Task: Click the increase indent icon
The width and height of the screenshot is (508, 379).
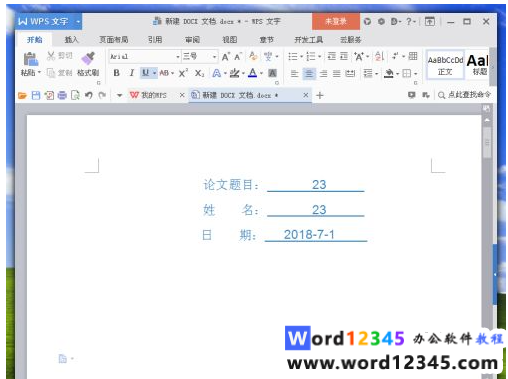Action: click(x=344, y=56)
